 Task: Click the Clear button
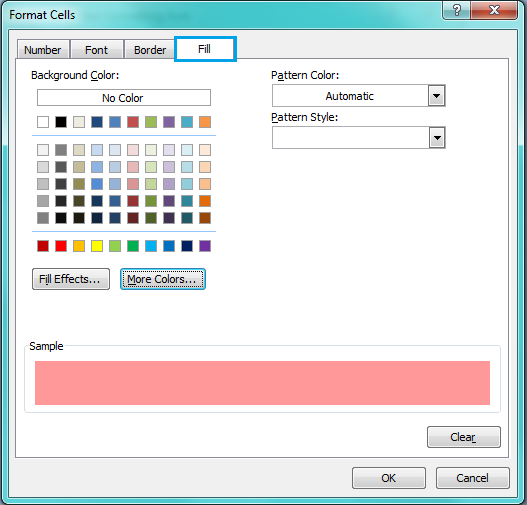(464, 437)
